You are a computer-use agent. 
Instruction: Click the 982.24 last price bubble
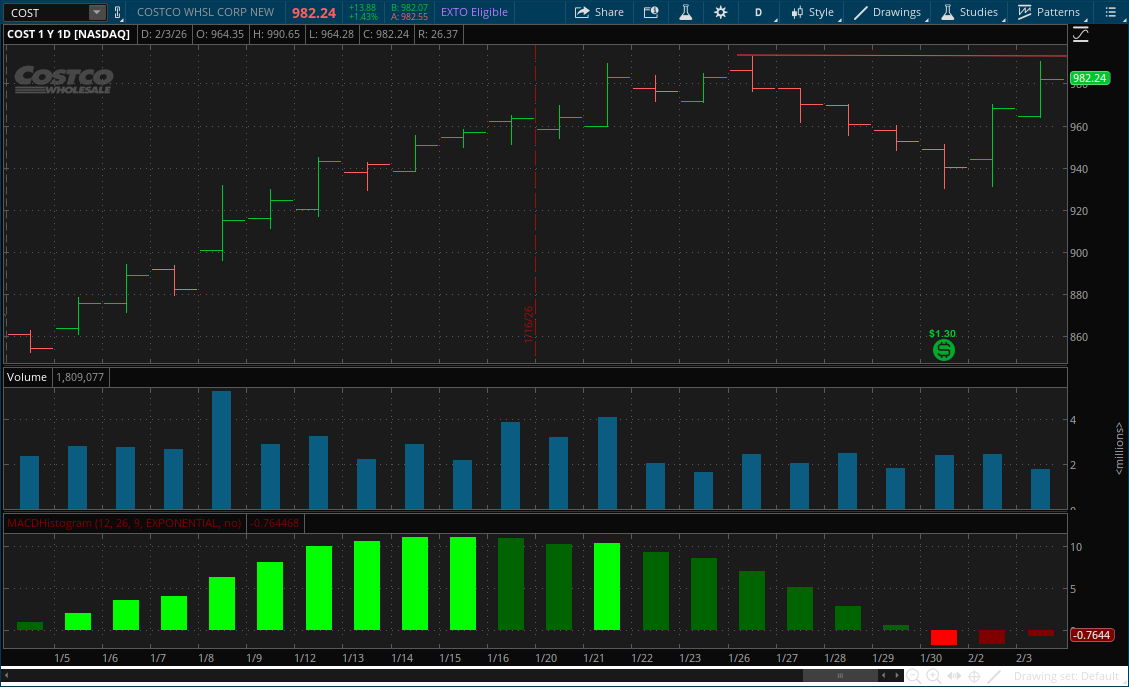click(x=1089, y=78)
